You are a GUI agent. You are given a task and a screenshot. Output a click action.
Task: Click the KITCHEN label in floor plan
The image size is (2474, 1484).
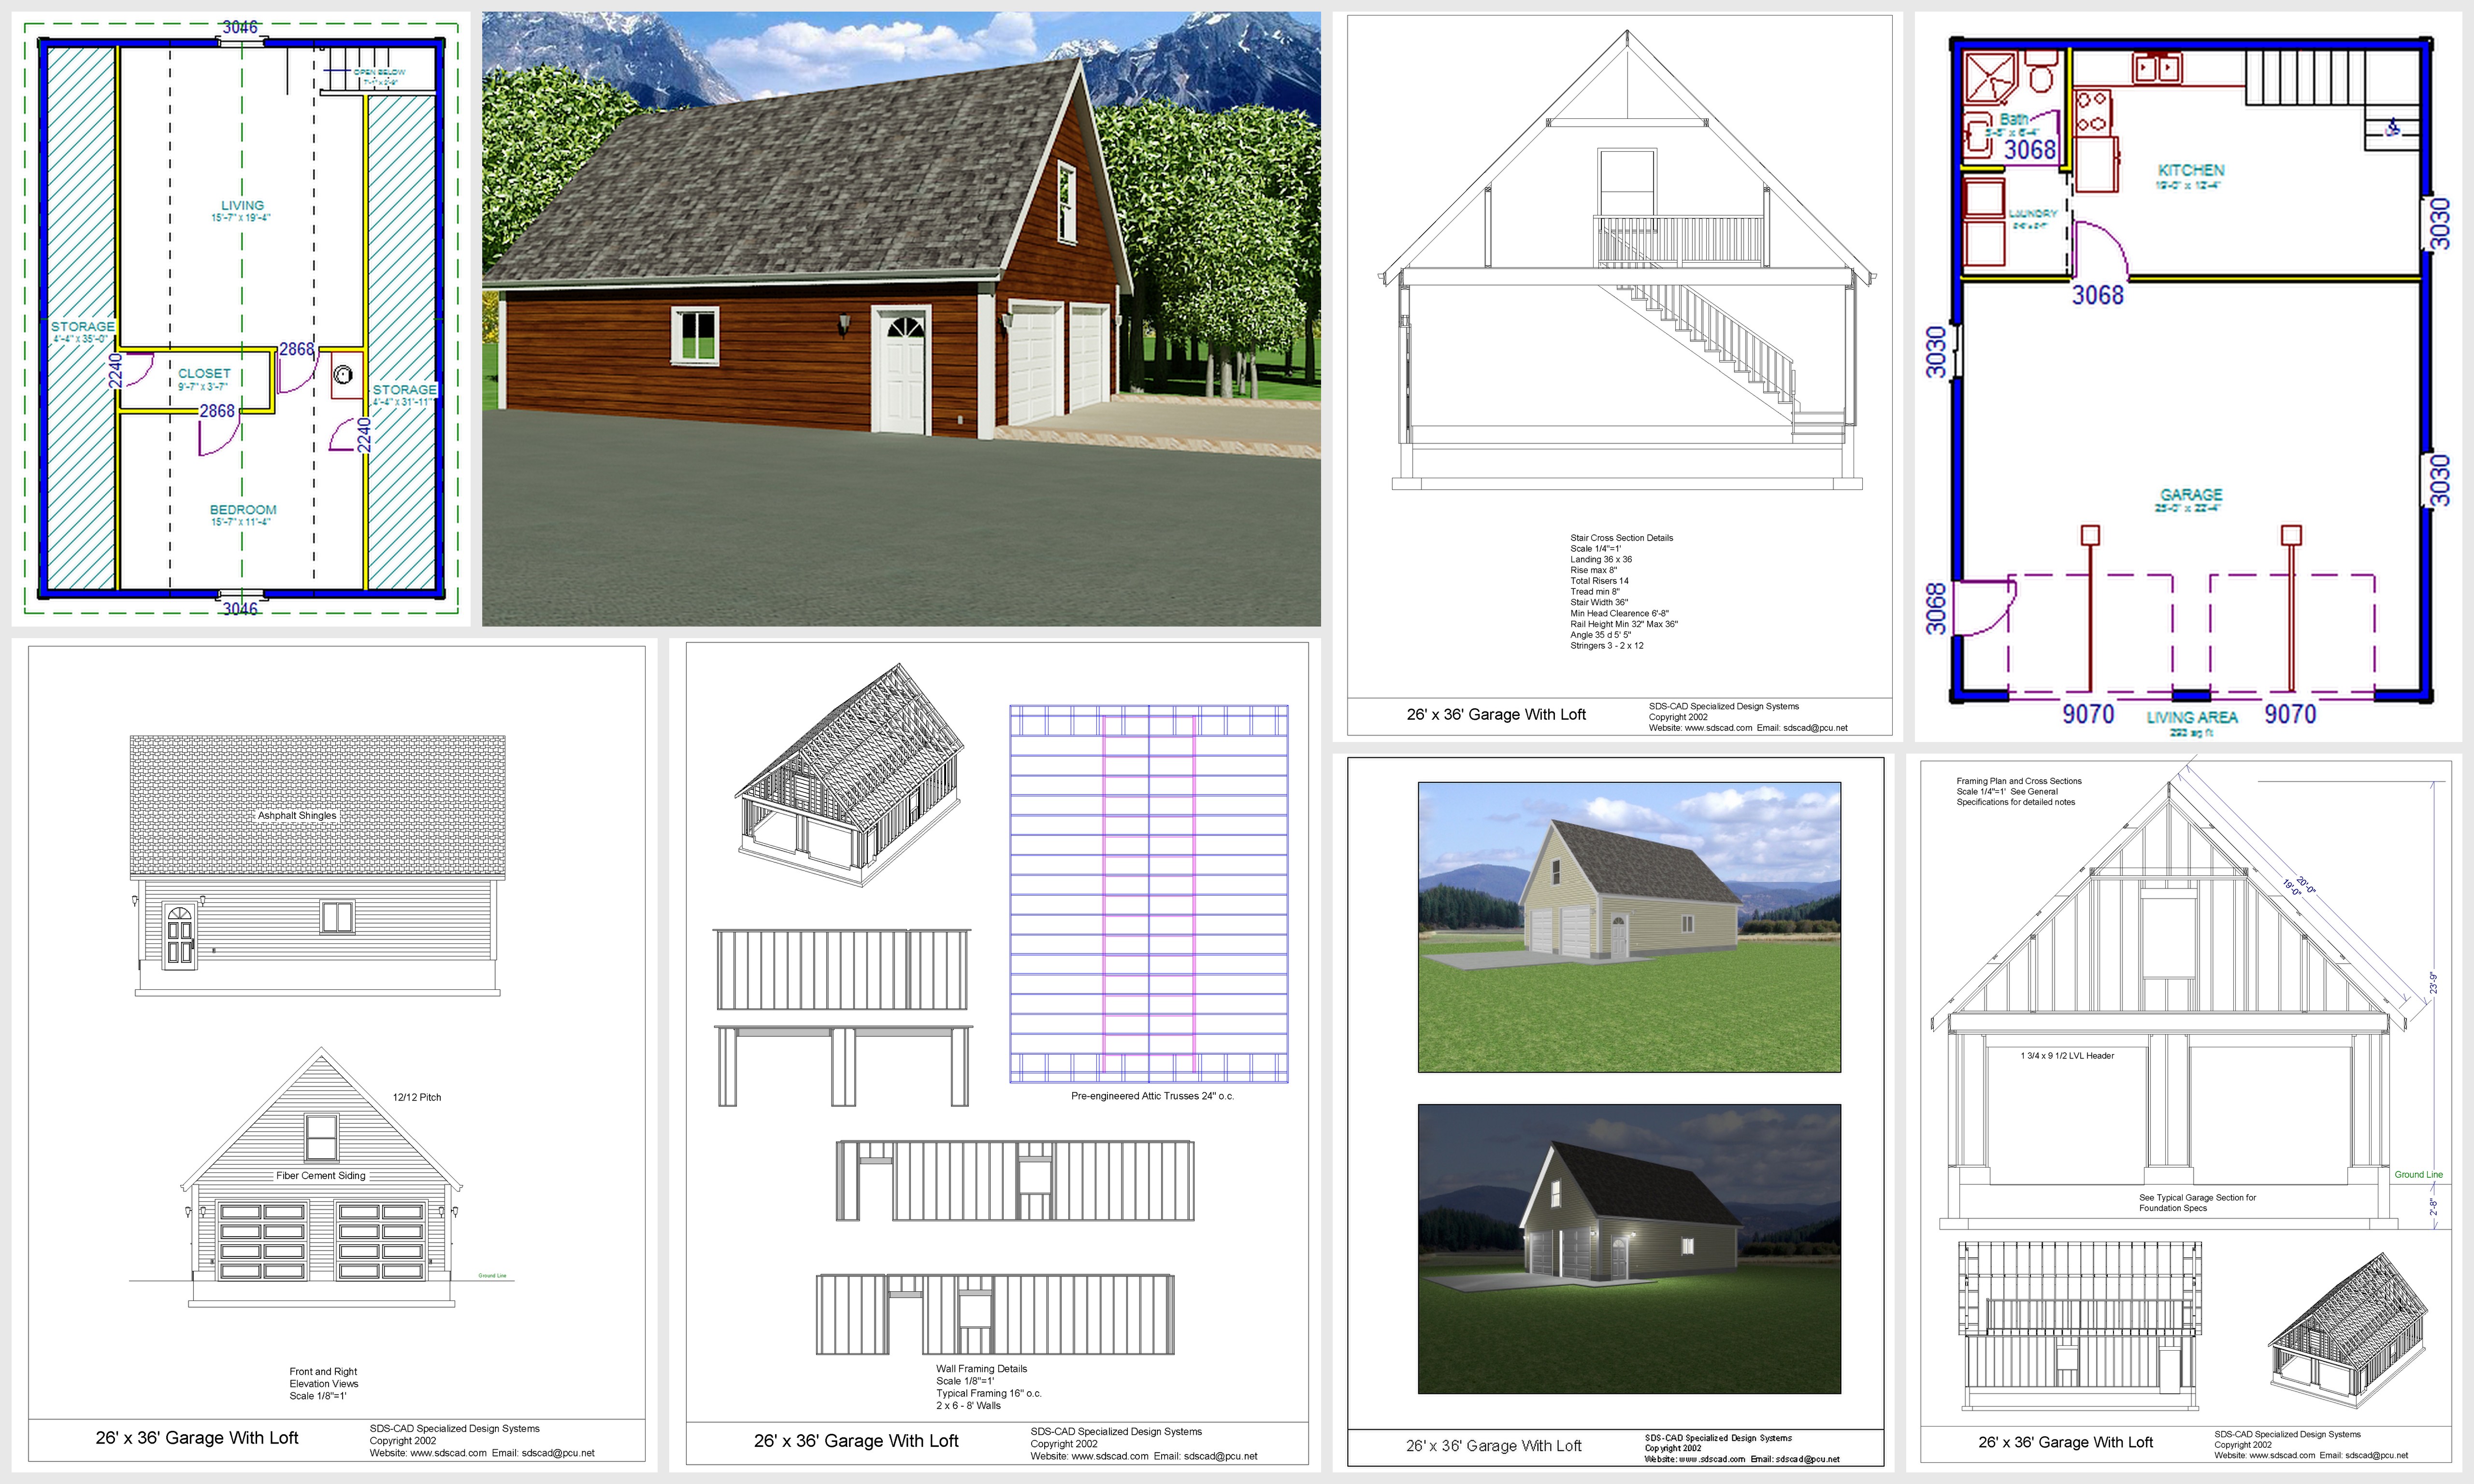coord(2190,170)
